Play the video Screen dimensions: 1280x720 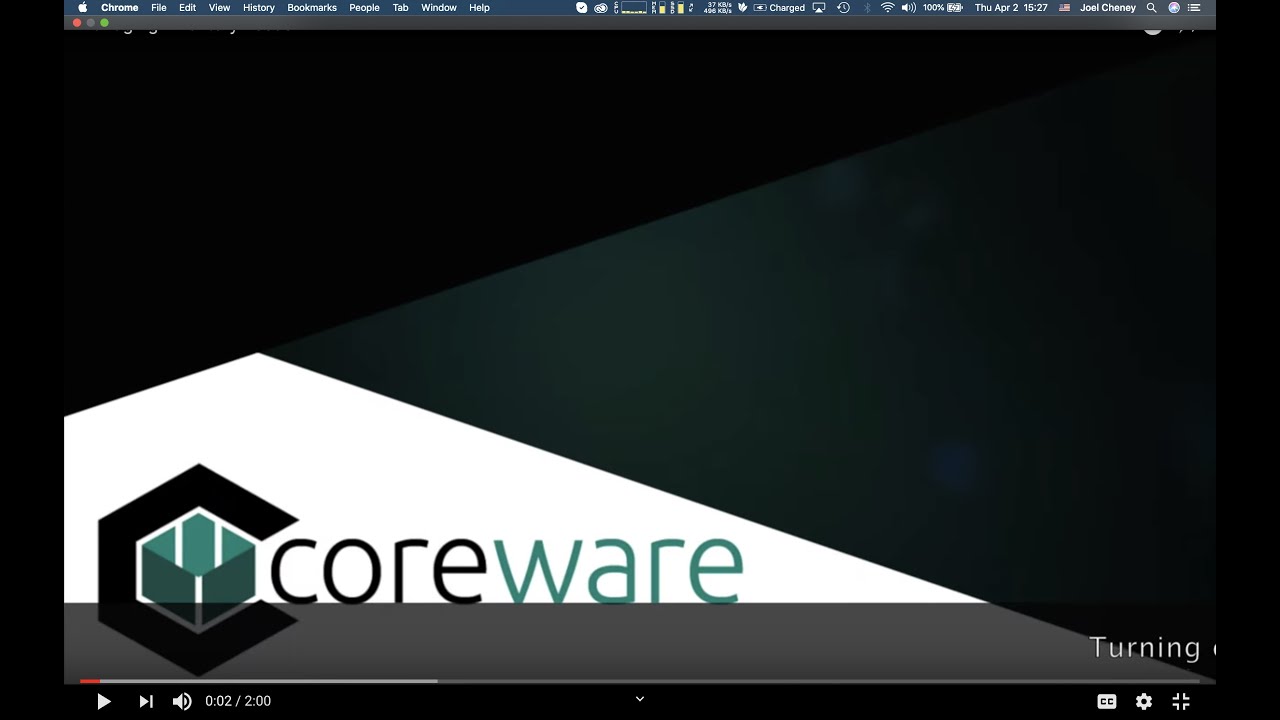[104, 702]
